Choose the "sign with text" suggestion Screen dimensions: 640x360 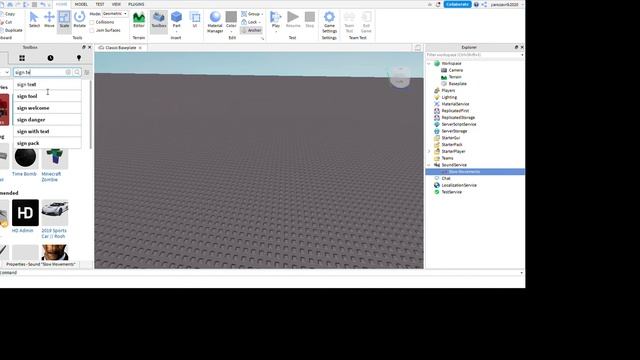(x=47, y=131)
